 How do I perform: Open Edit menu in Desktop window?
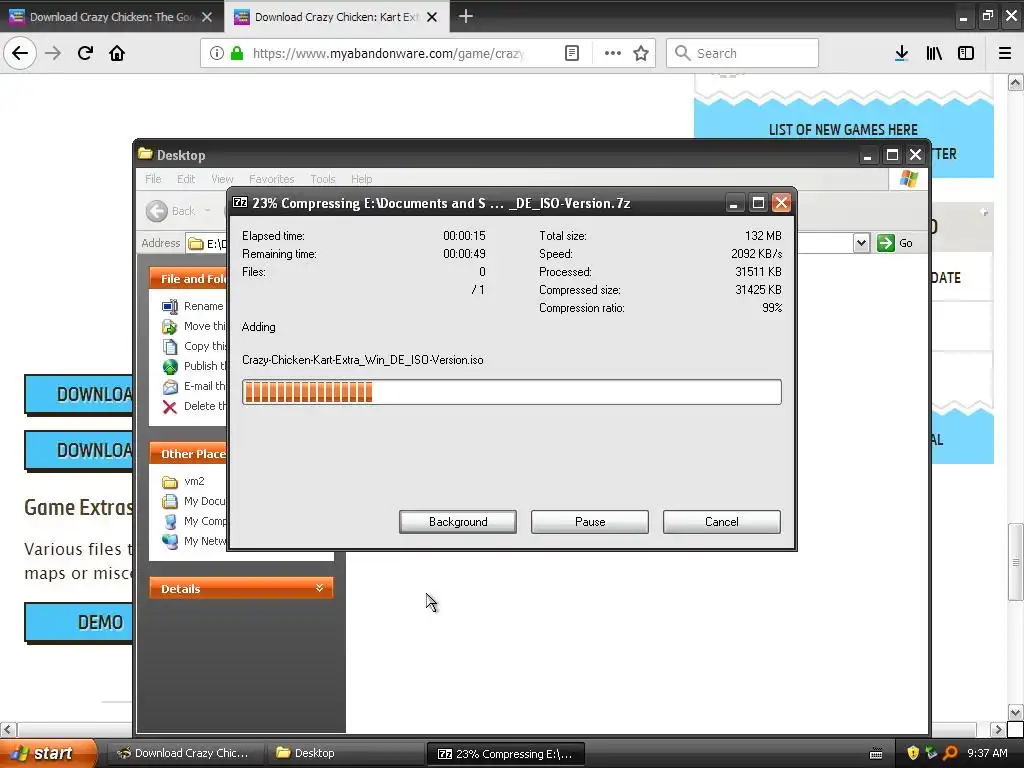click(185, 179)
